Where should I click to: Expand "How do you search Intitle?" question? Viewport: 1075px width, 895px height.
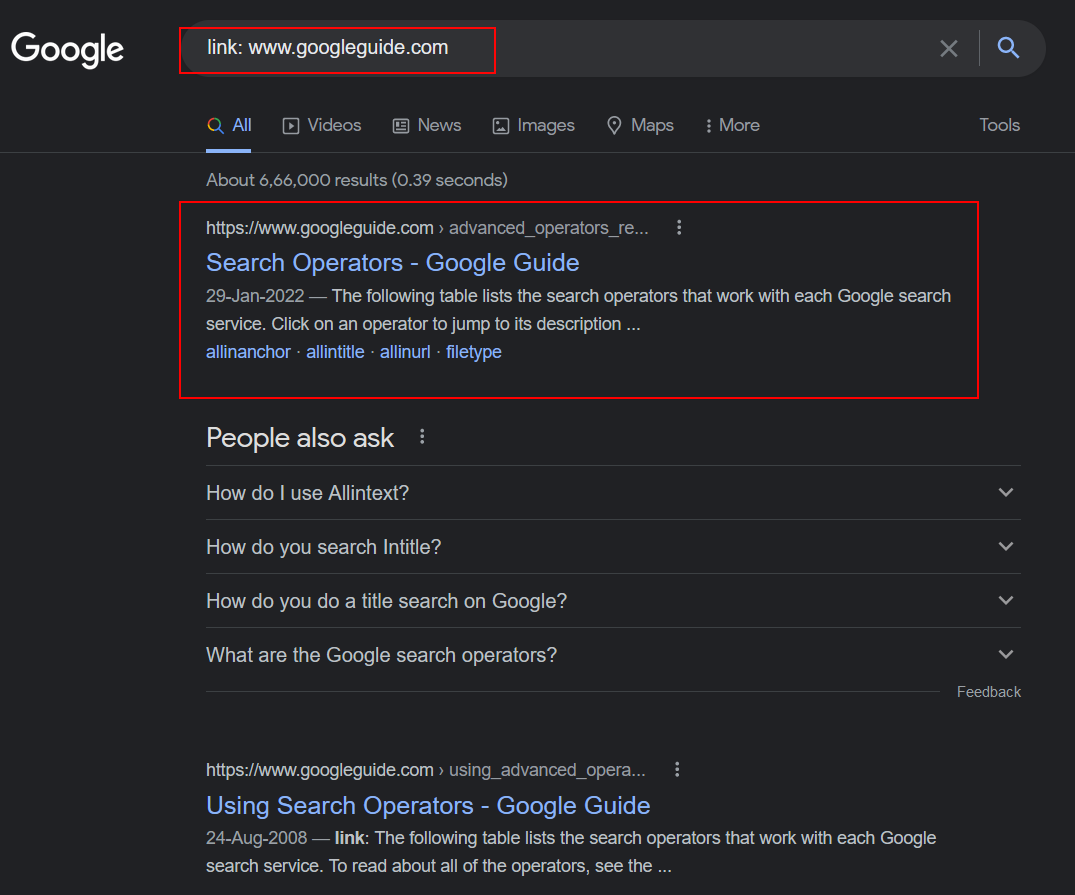tap(613, 547)
